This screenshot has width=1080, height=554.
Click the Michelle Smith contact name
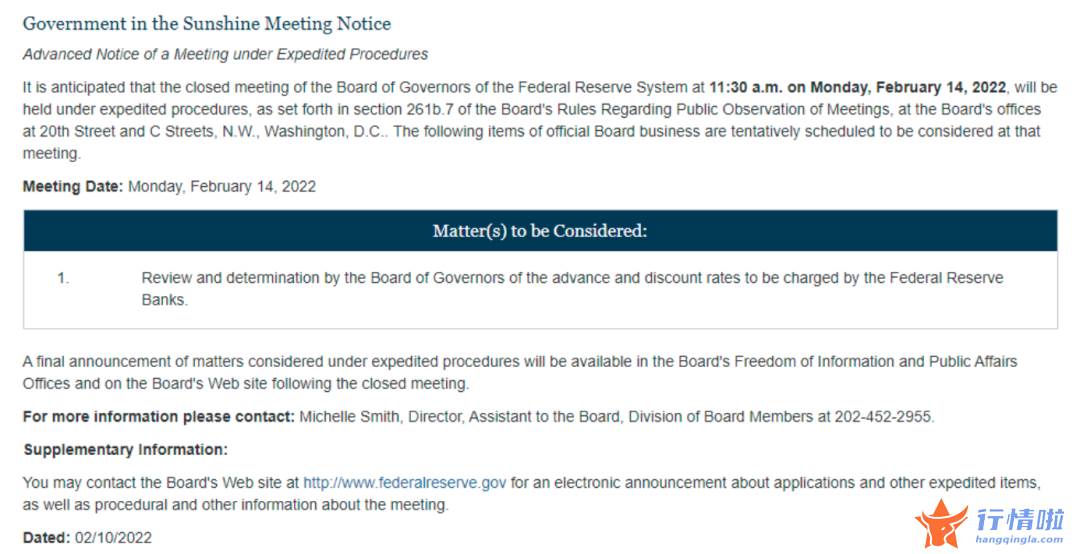coord(349,417)
